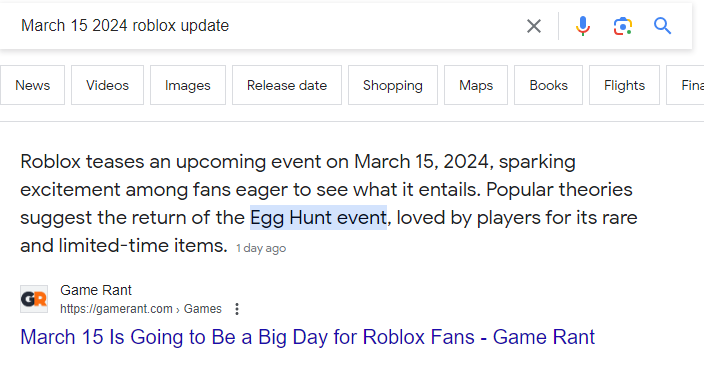
Task: Submit search with the magnifying glass icon
Action: 662,26
